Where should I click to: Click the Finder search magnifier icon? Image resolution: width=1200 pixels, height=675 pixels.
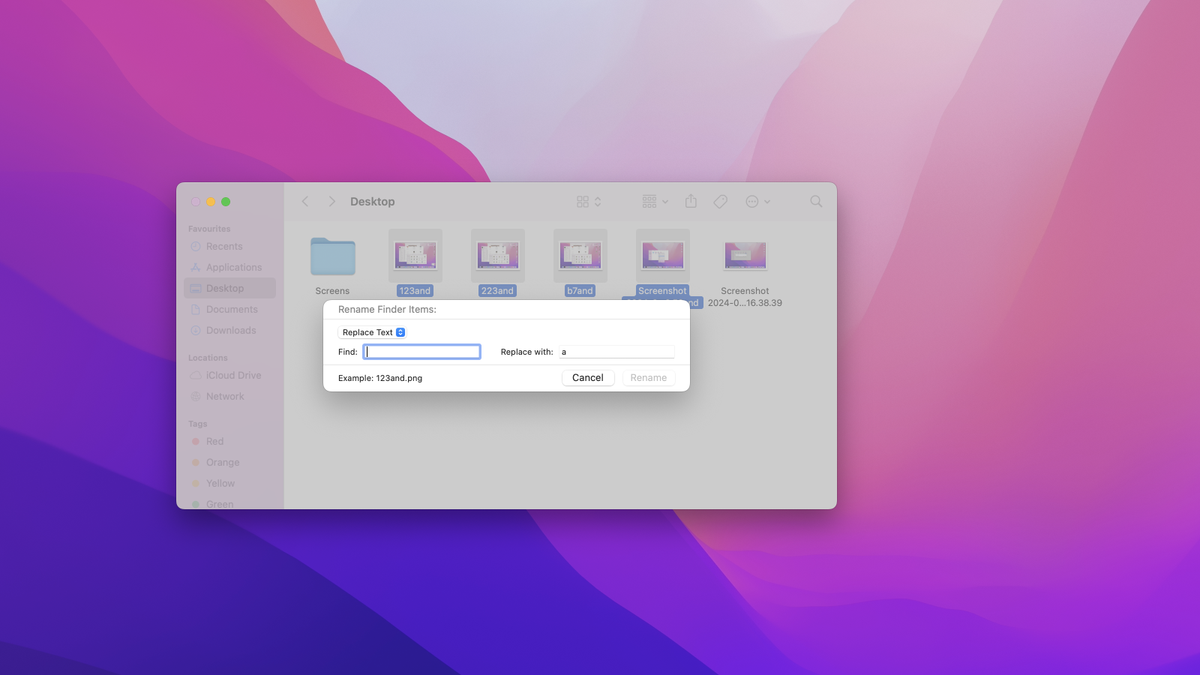click(816, 202)
